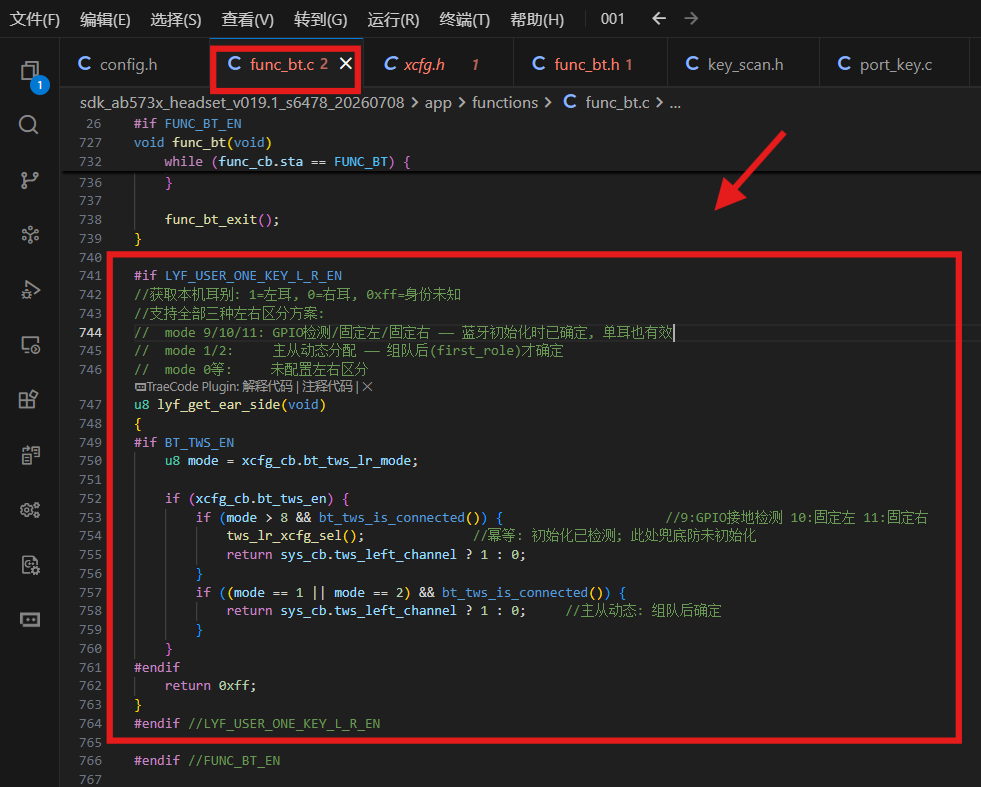Open breadcrumb ellipsis after func_bt.c
Image resolution: width=981 pixels, height=787 pixels.
675,103
